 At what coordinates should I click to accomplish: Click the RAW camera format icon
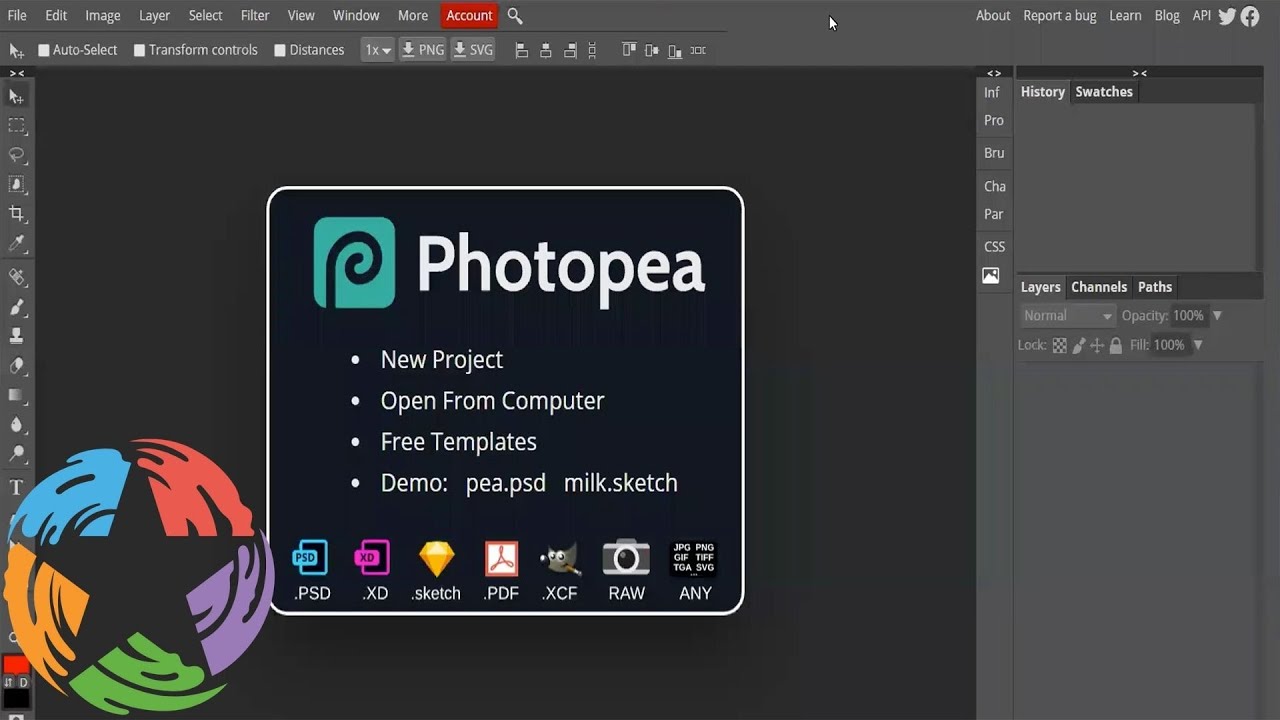coord(626,558)
